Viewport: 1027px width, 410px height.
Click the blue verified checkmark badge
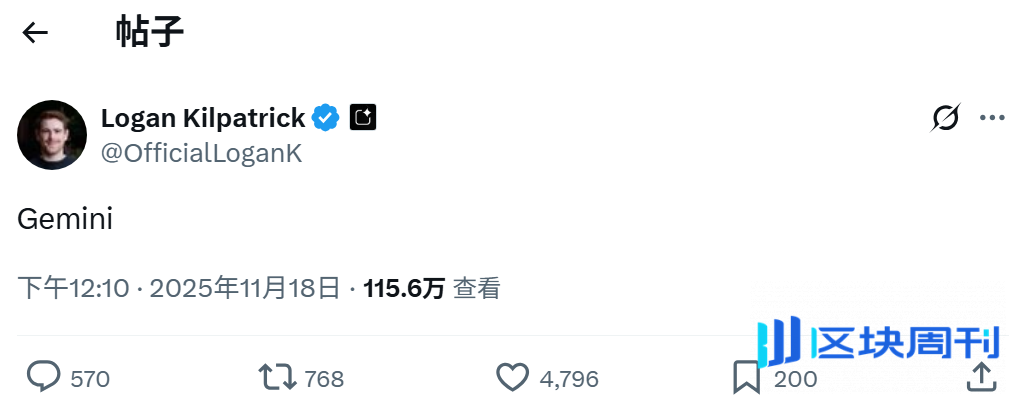(326, 118)
